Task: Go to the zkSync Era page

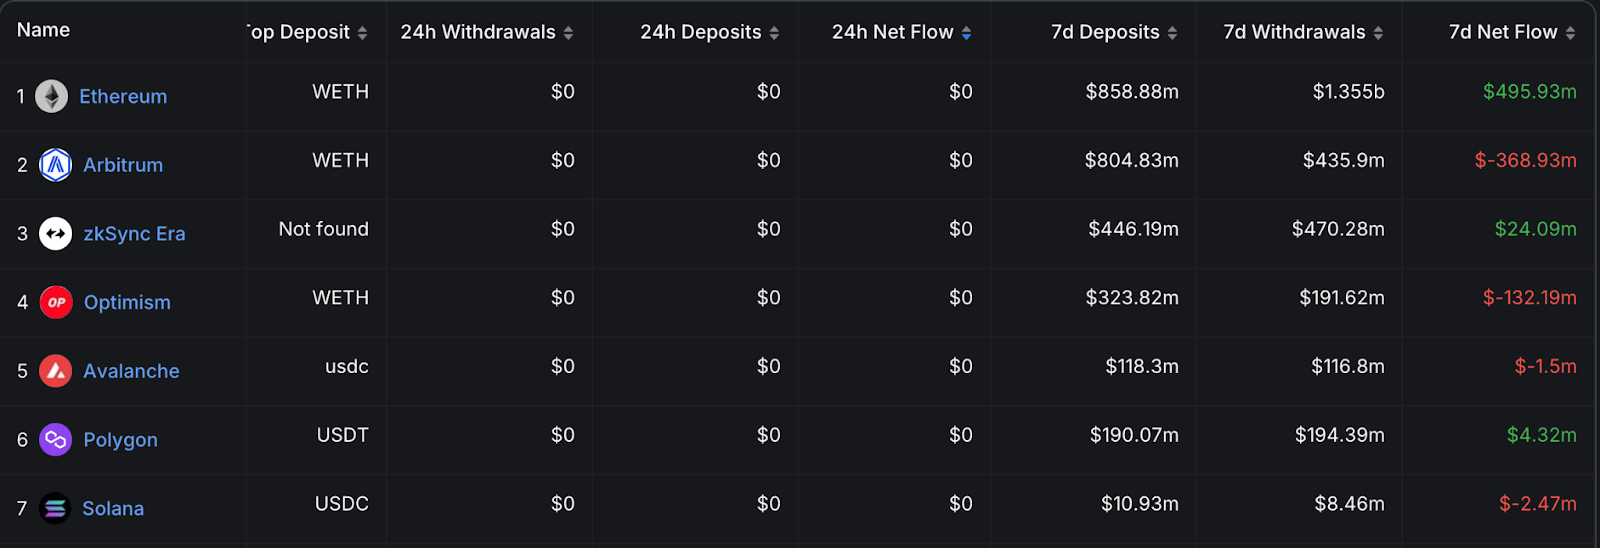Action: (134, 234)
